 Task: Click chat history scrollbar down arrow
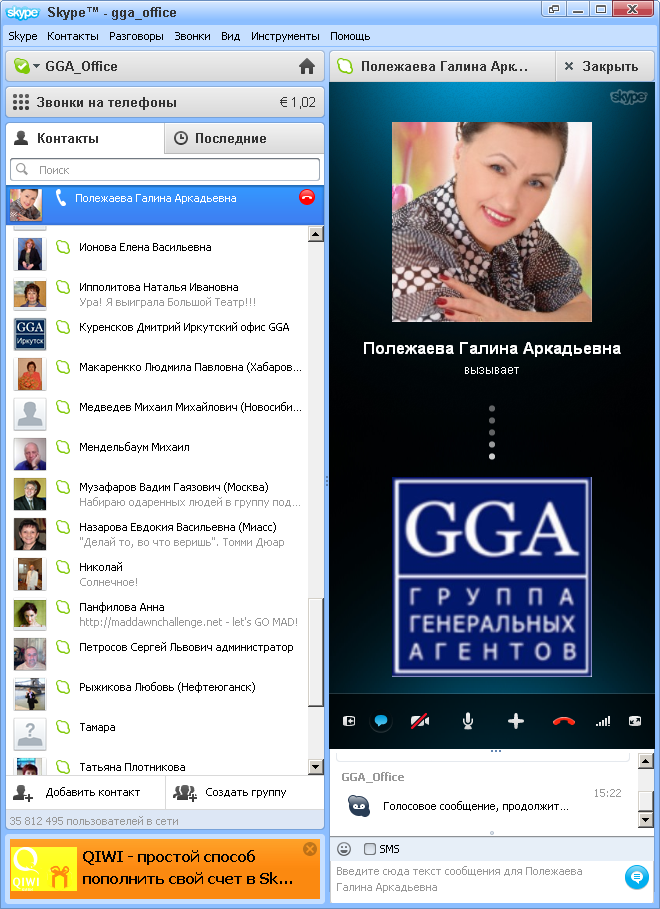[646, 819]
